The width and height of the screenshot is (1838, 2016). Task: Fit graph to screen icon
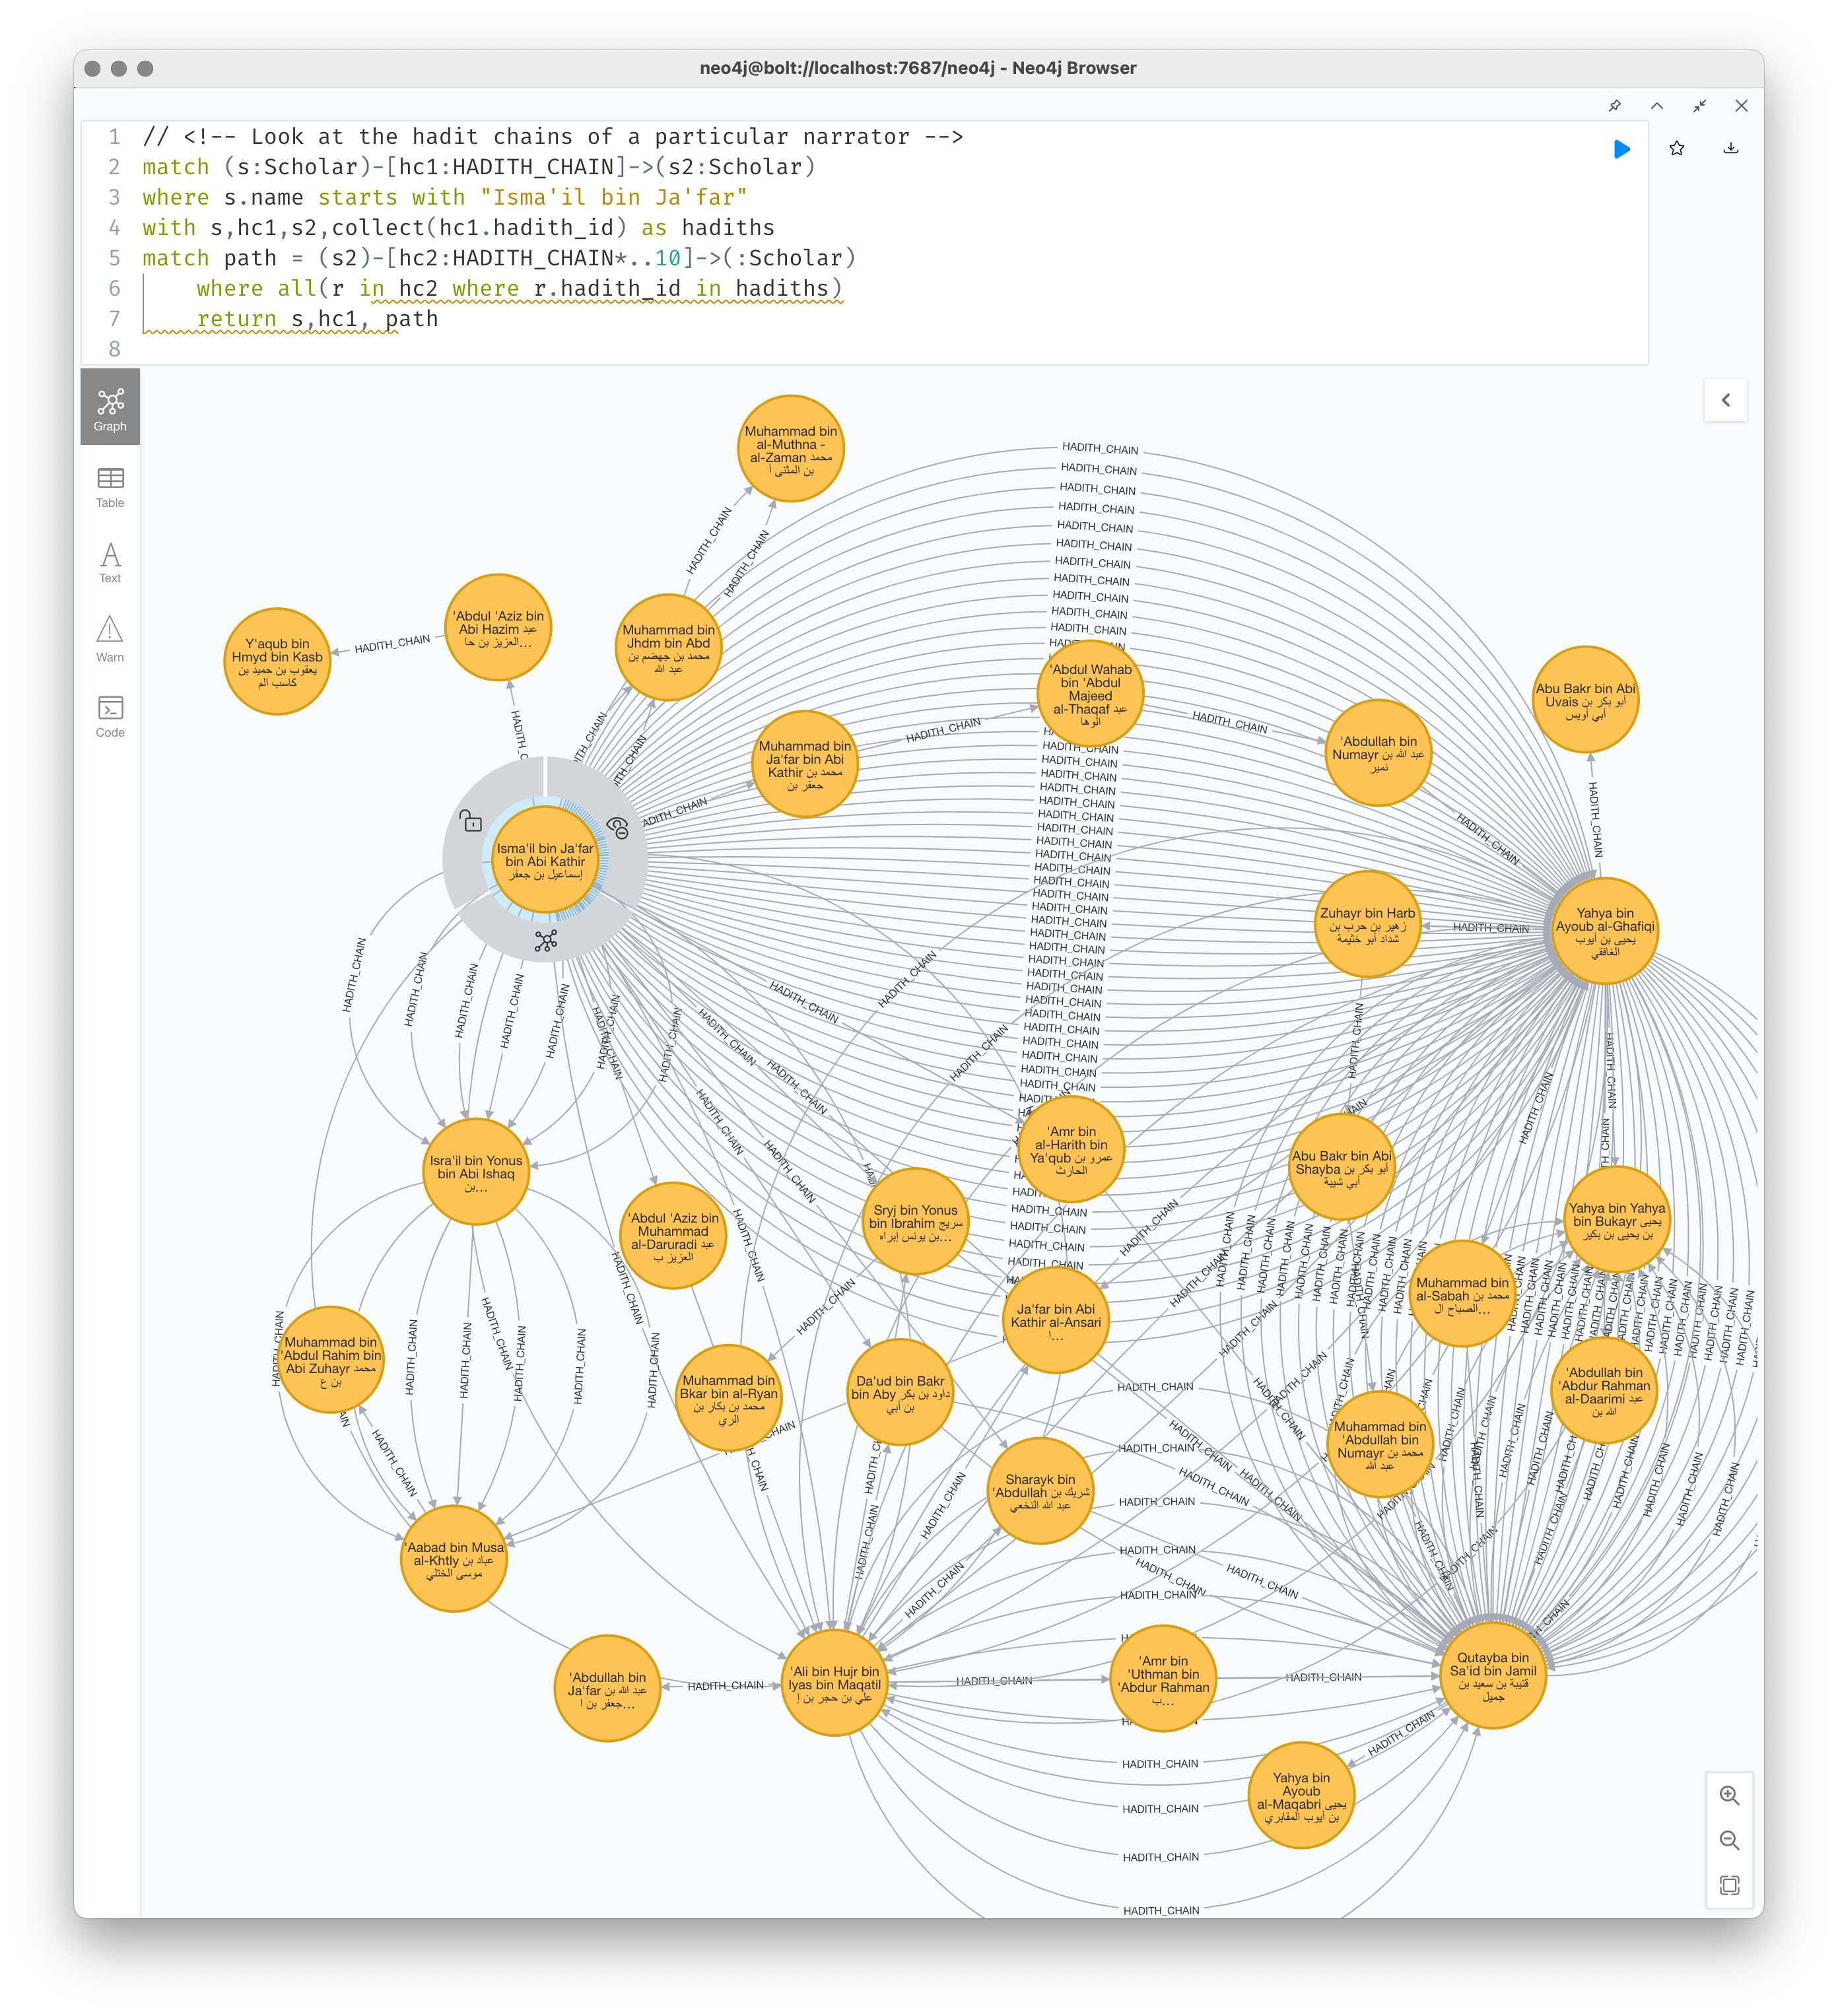coord(1729,1886)
